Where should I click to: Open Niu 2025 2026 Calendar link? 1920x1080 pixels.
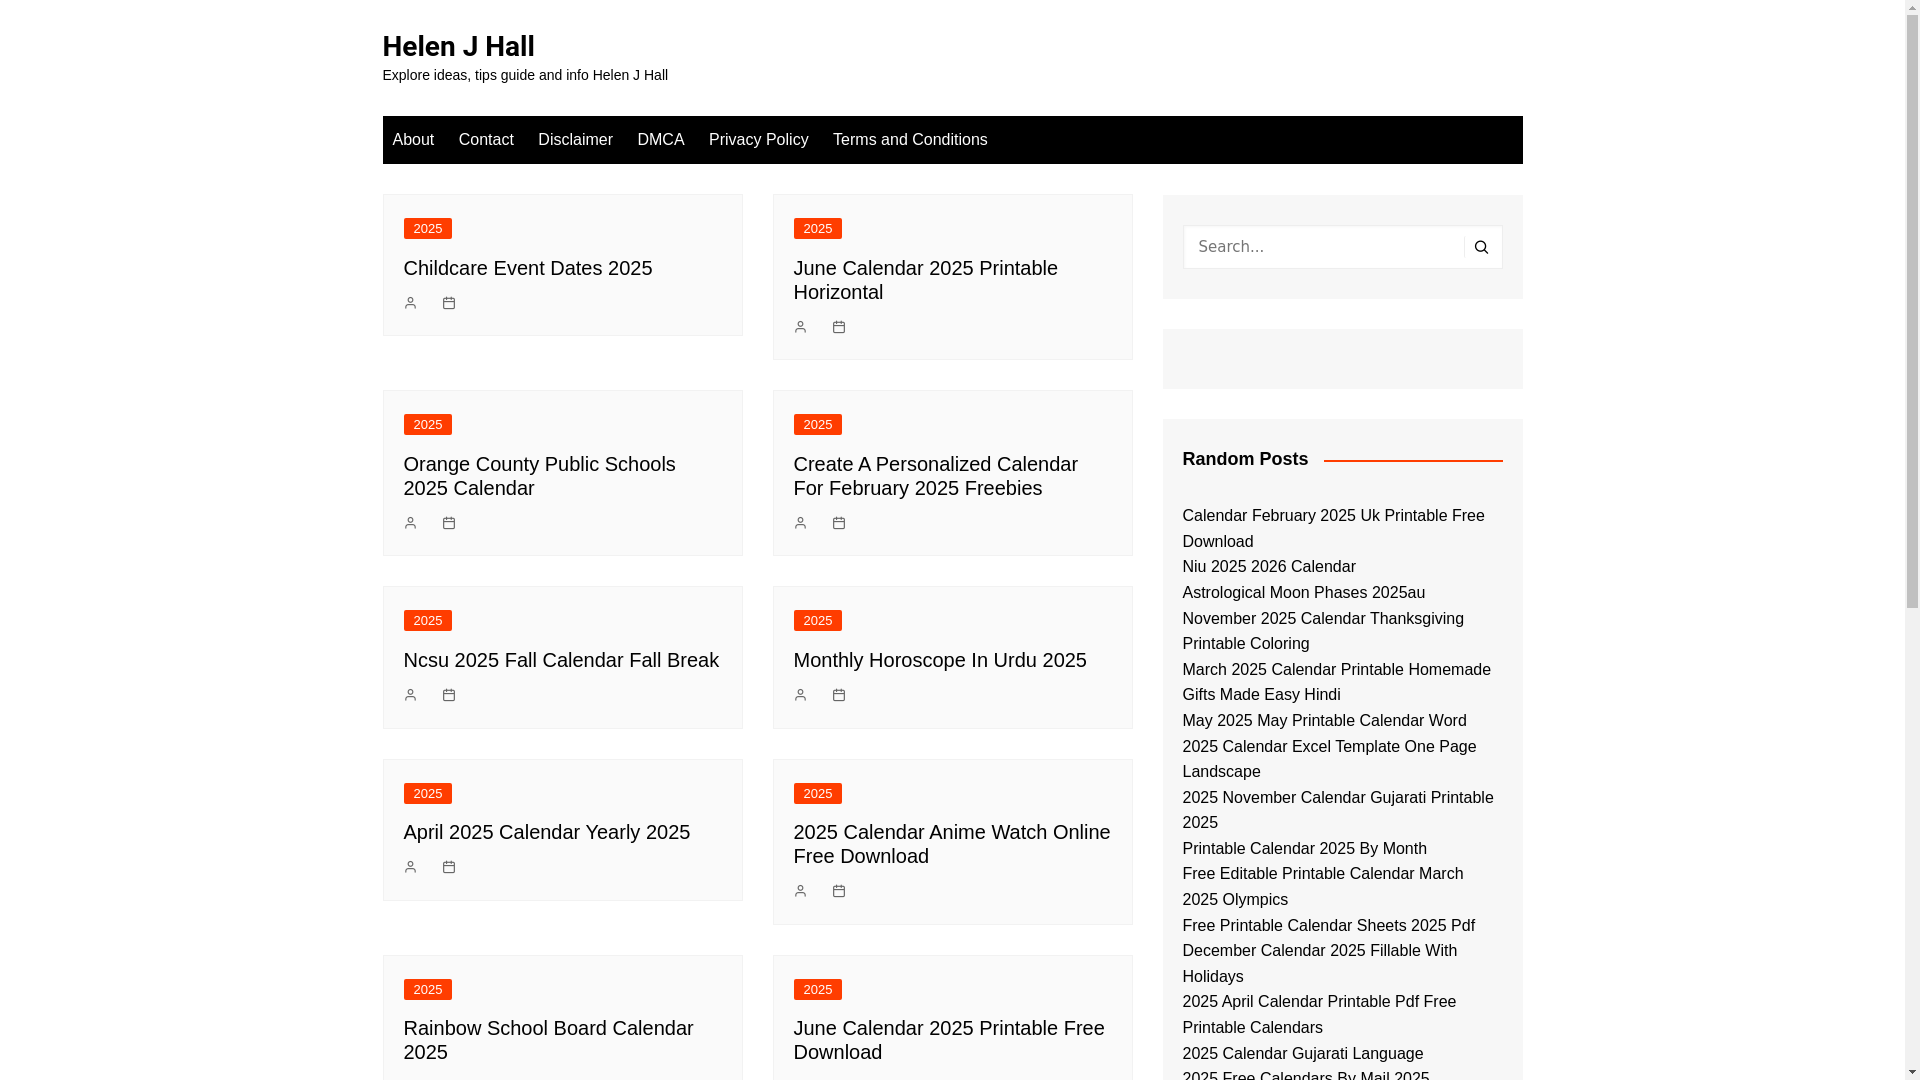click(1269, 567)
